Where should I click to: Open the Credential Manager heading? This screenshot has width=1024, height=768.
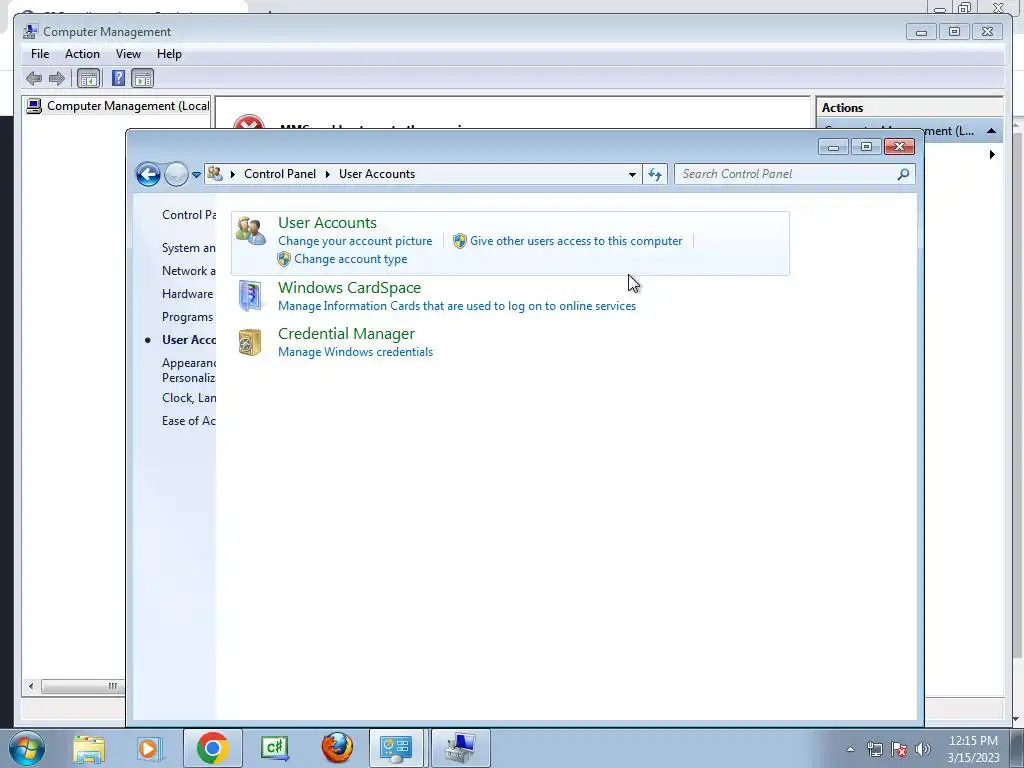pos(346,334)
